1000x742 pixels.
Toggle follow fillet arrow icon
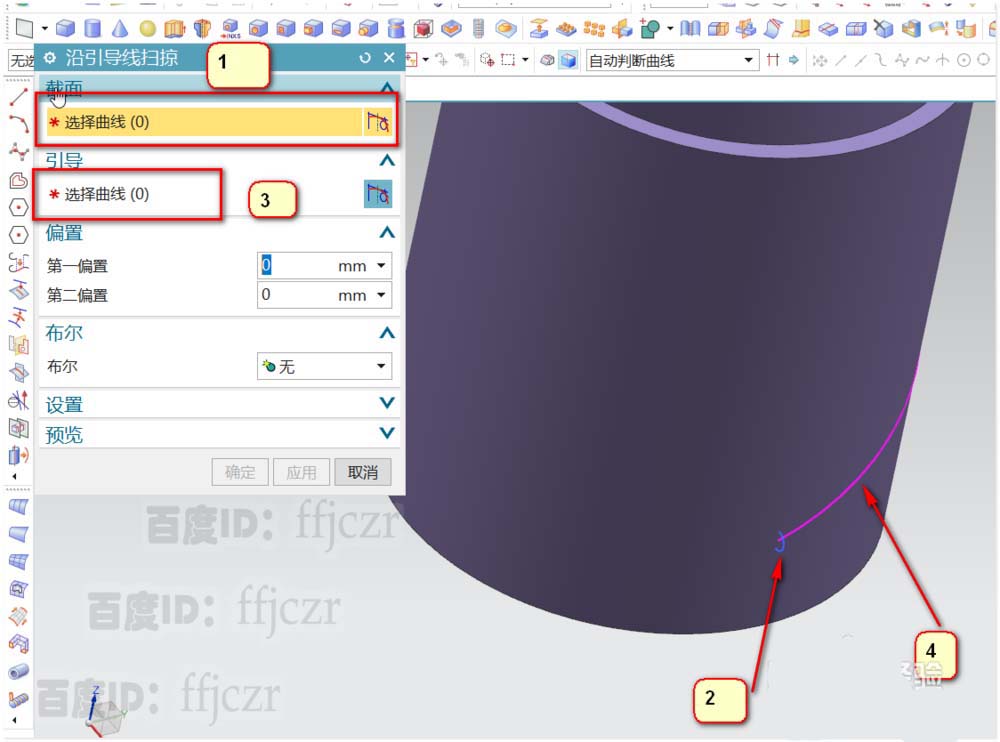click(793, 60)
